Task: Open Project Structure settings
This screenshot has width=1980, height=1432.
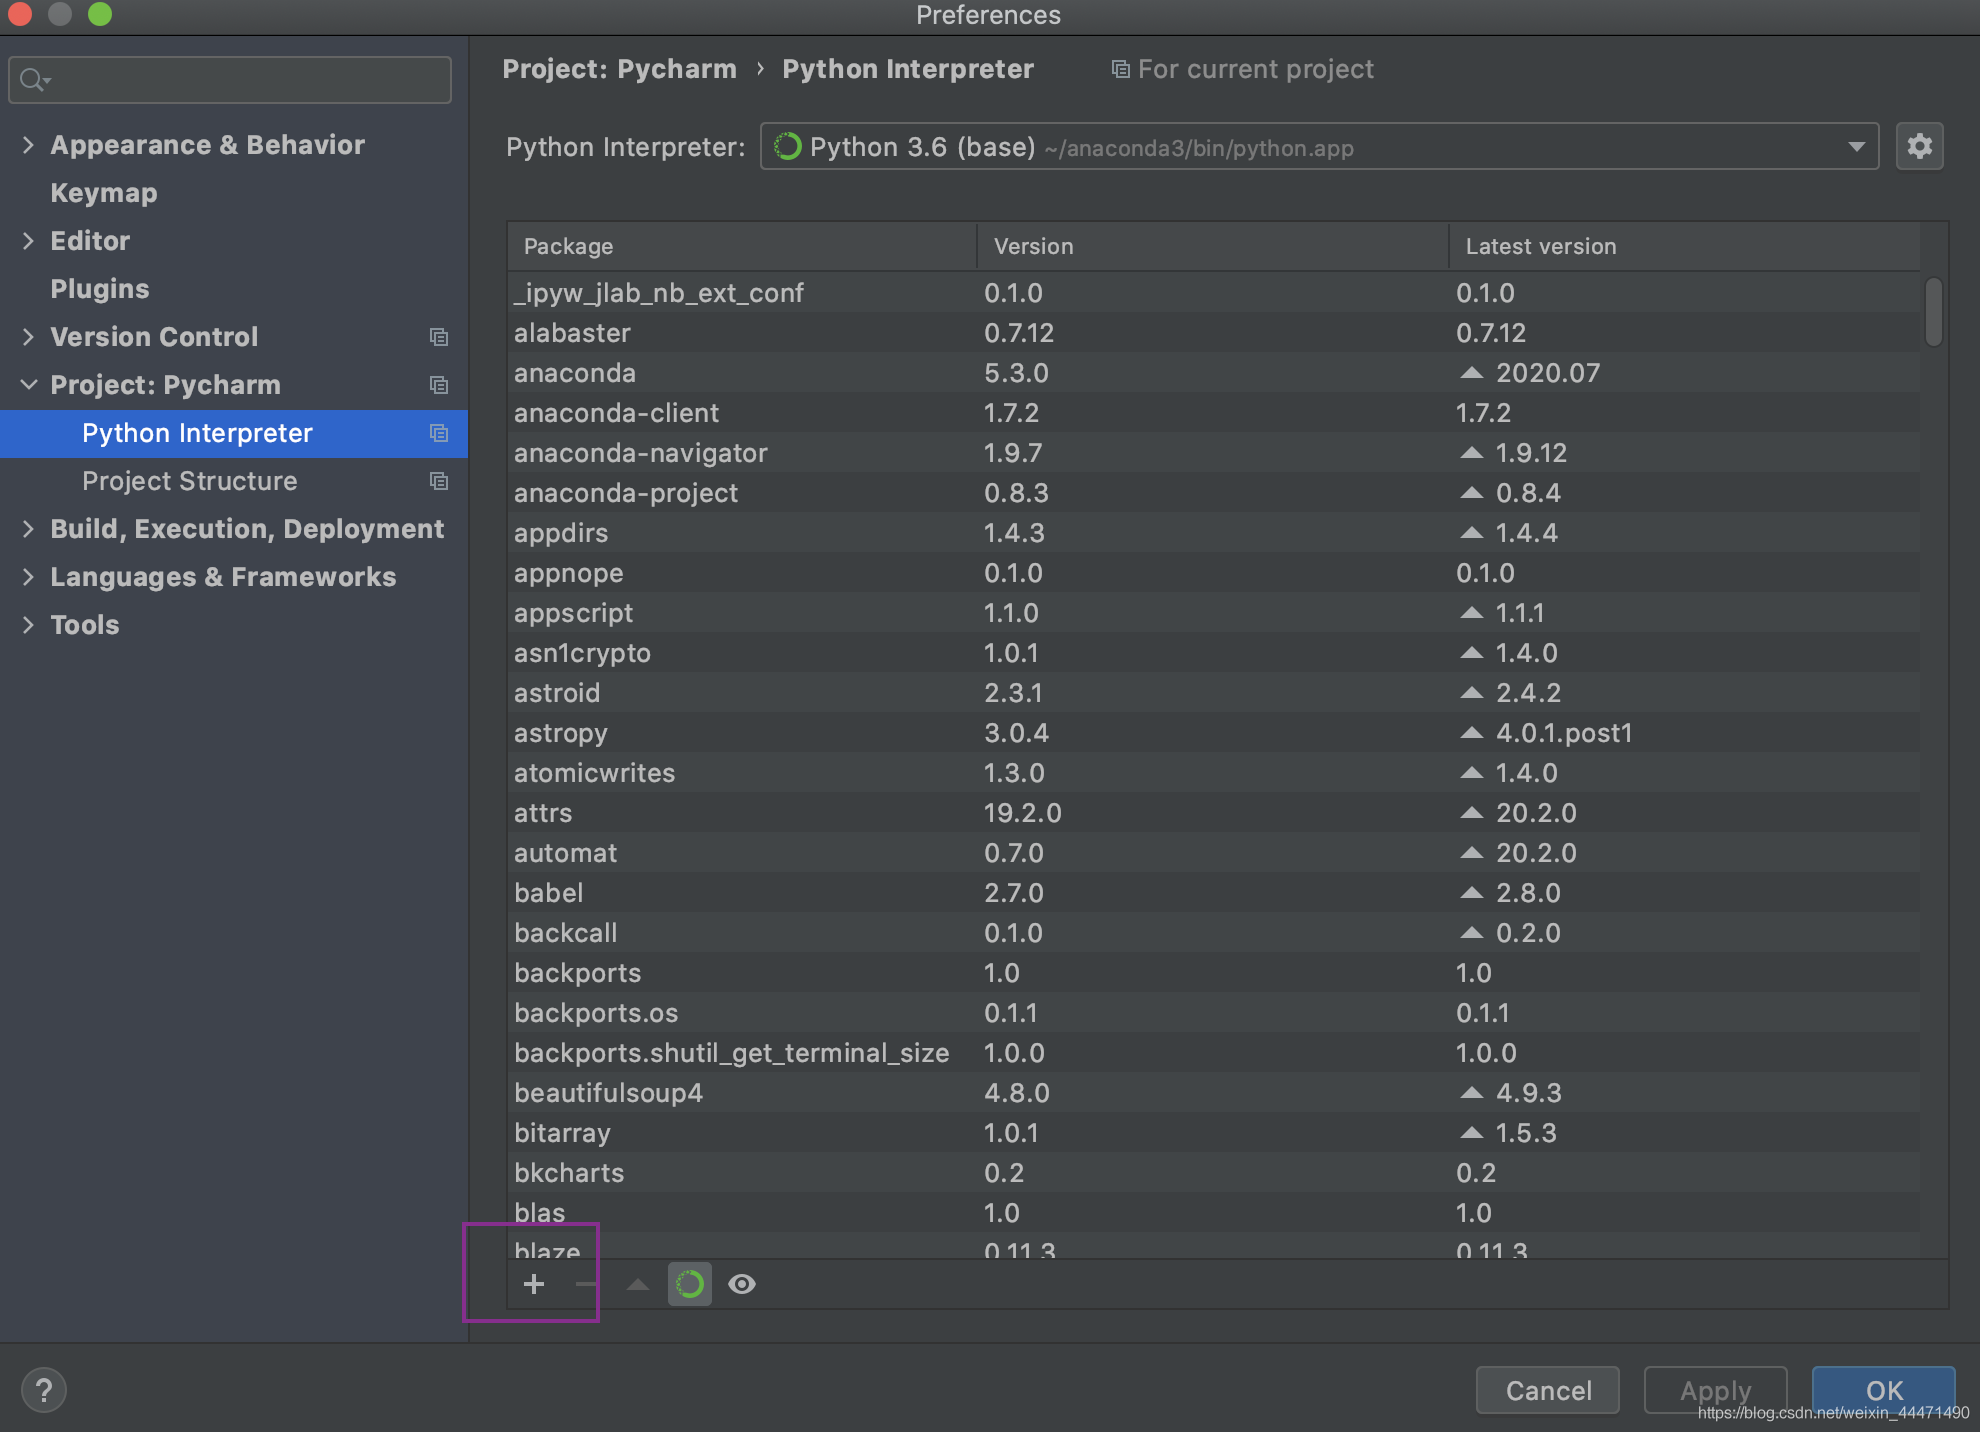Action: (190, 481)
